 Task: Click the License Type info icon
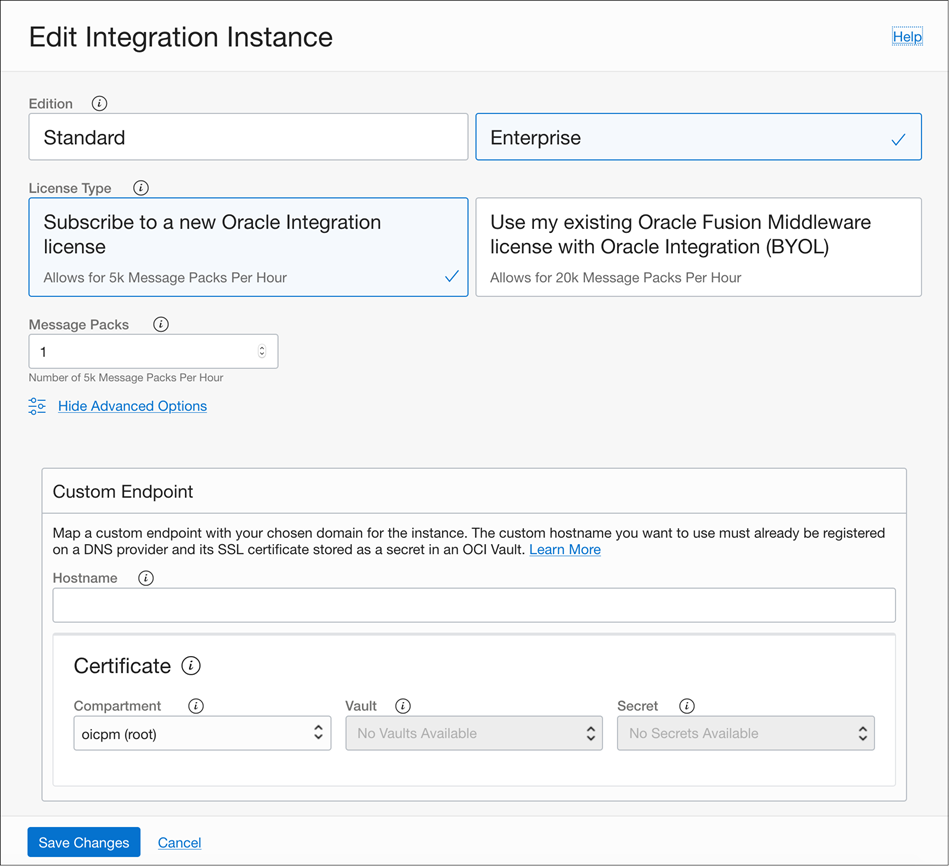click(x=140, y=187)
